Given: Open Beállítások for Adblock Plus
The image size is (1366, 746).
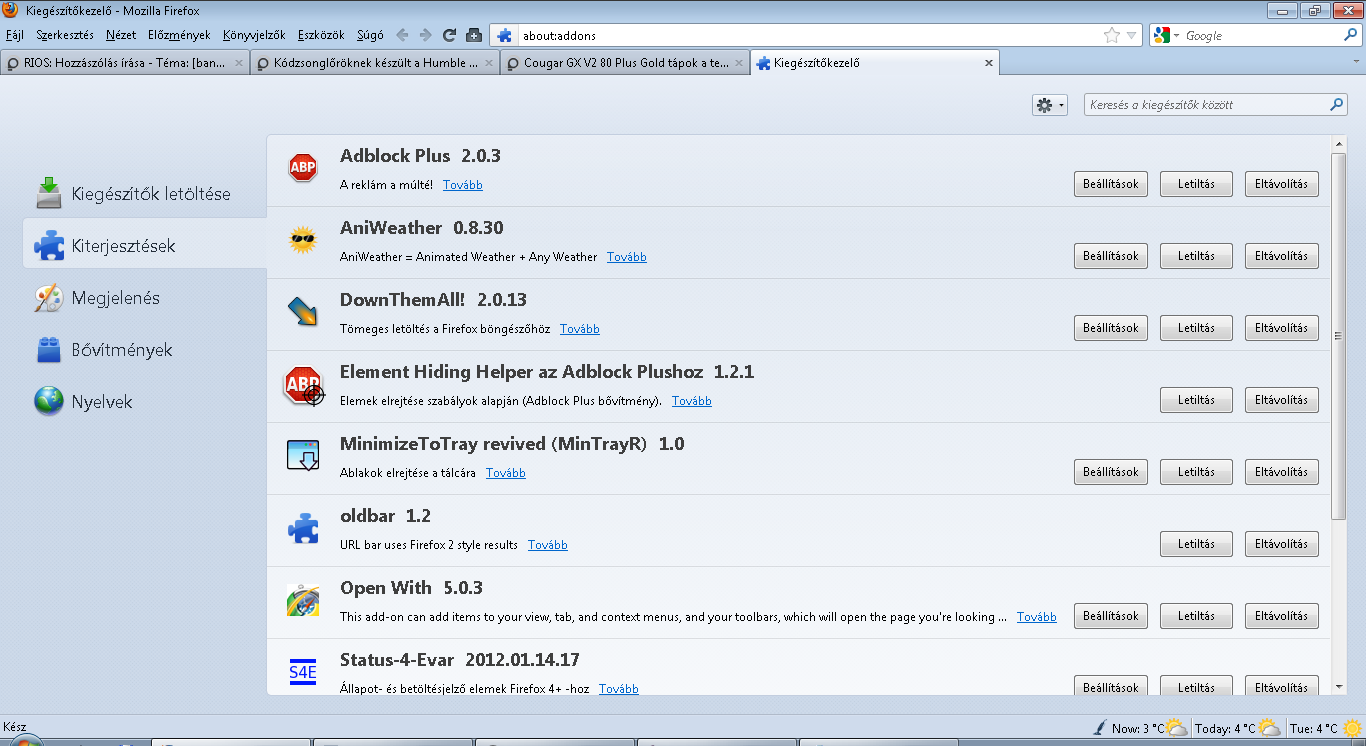Looking at the screenshot, I should (1110, 184).
